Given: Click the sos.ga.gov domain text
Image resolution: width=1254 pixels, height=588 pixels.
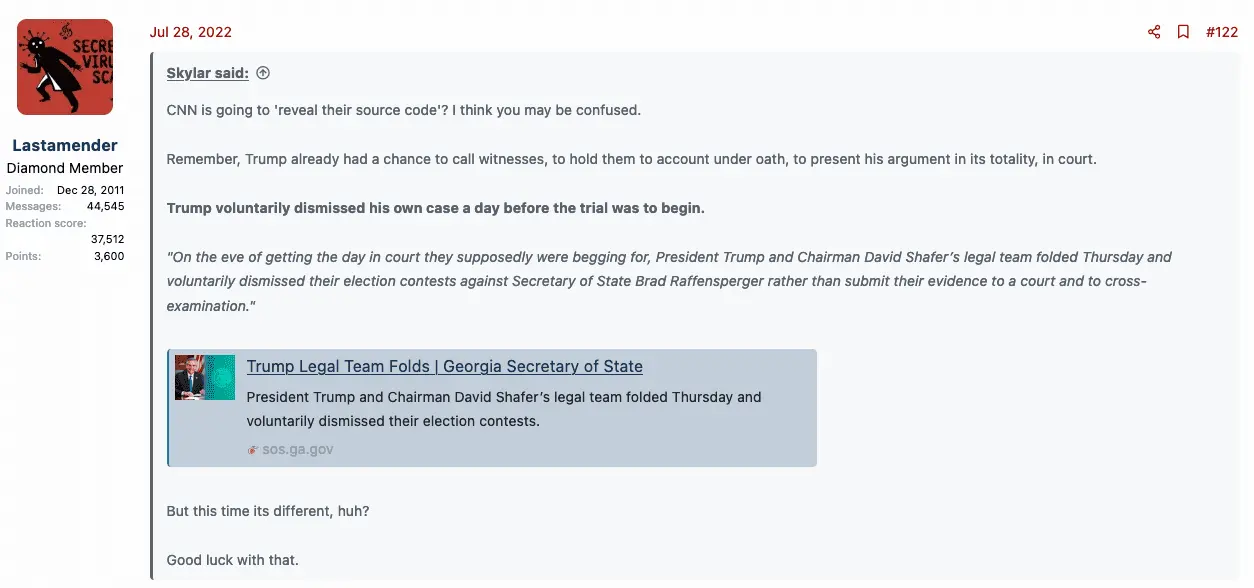Looking at the screenshot, I should coord(298,450).
